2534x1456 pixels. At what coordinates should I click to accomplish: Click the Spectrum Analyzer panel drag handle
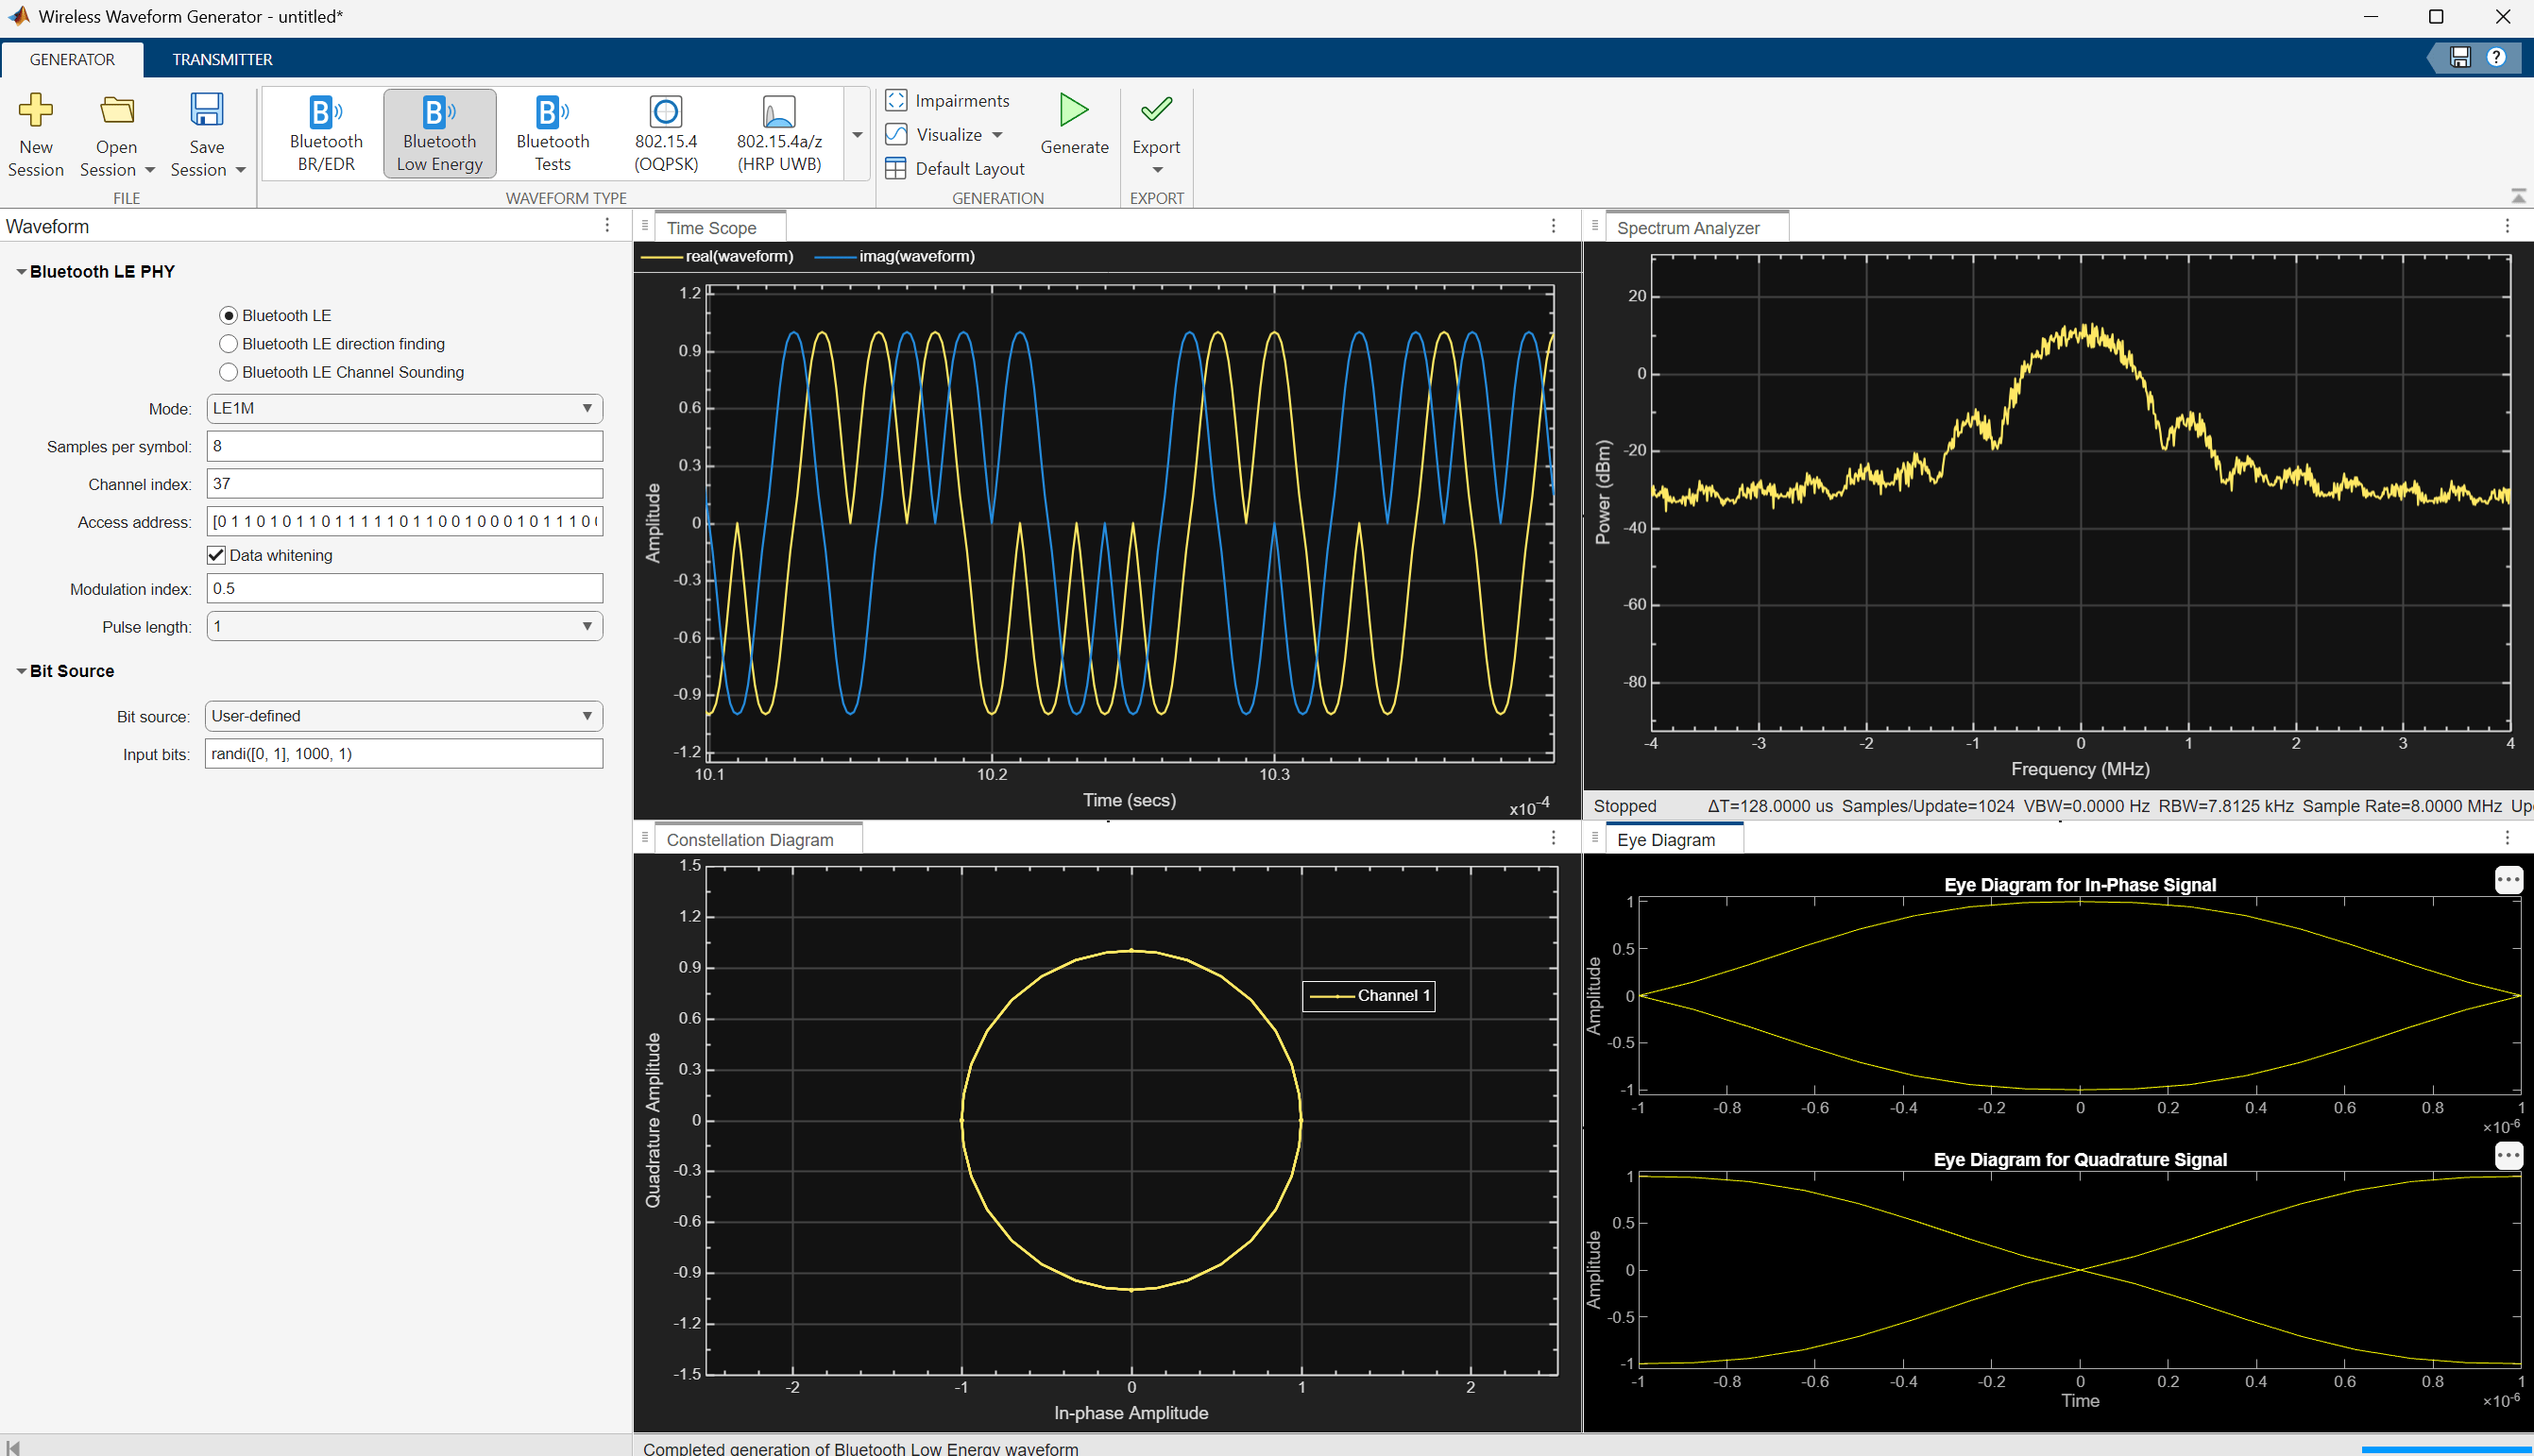[1595, 226]
